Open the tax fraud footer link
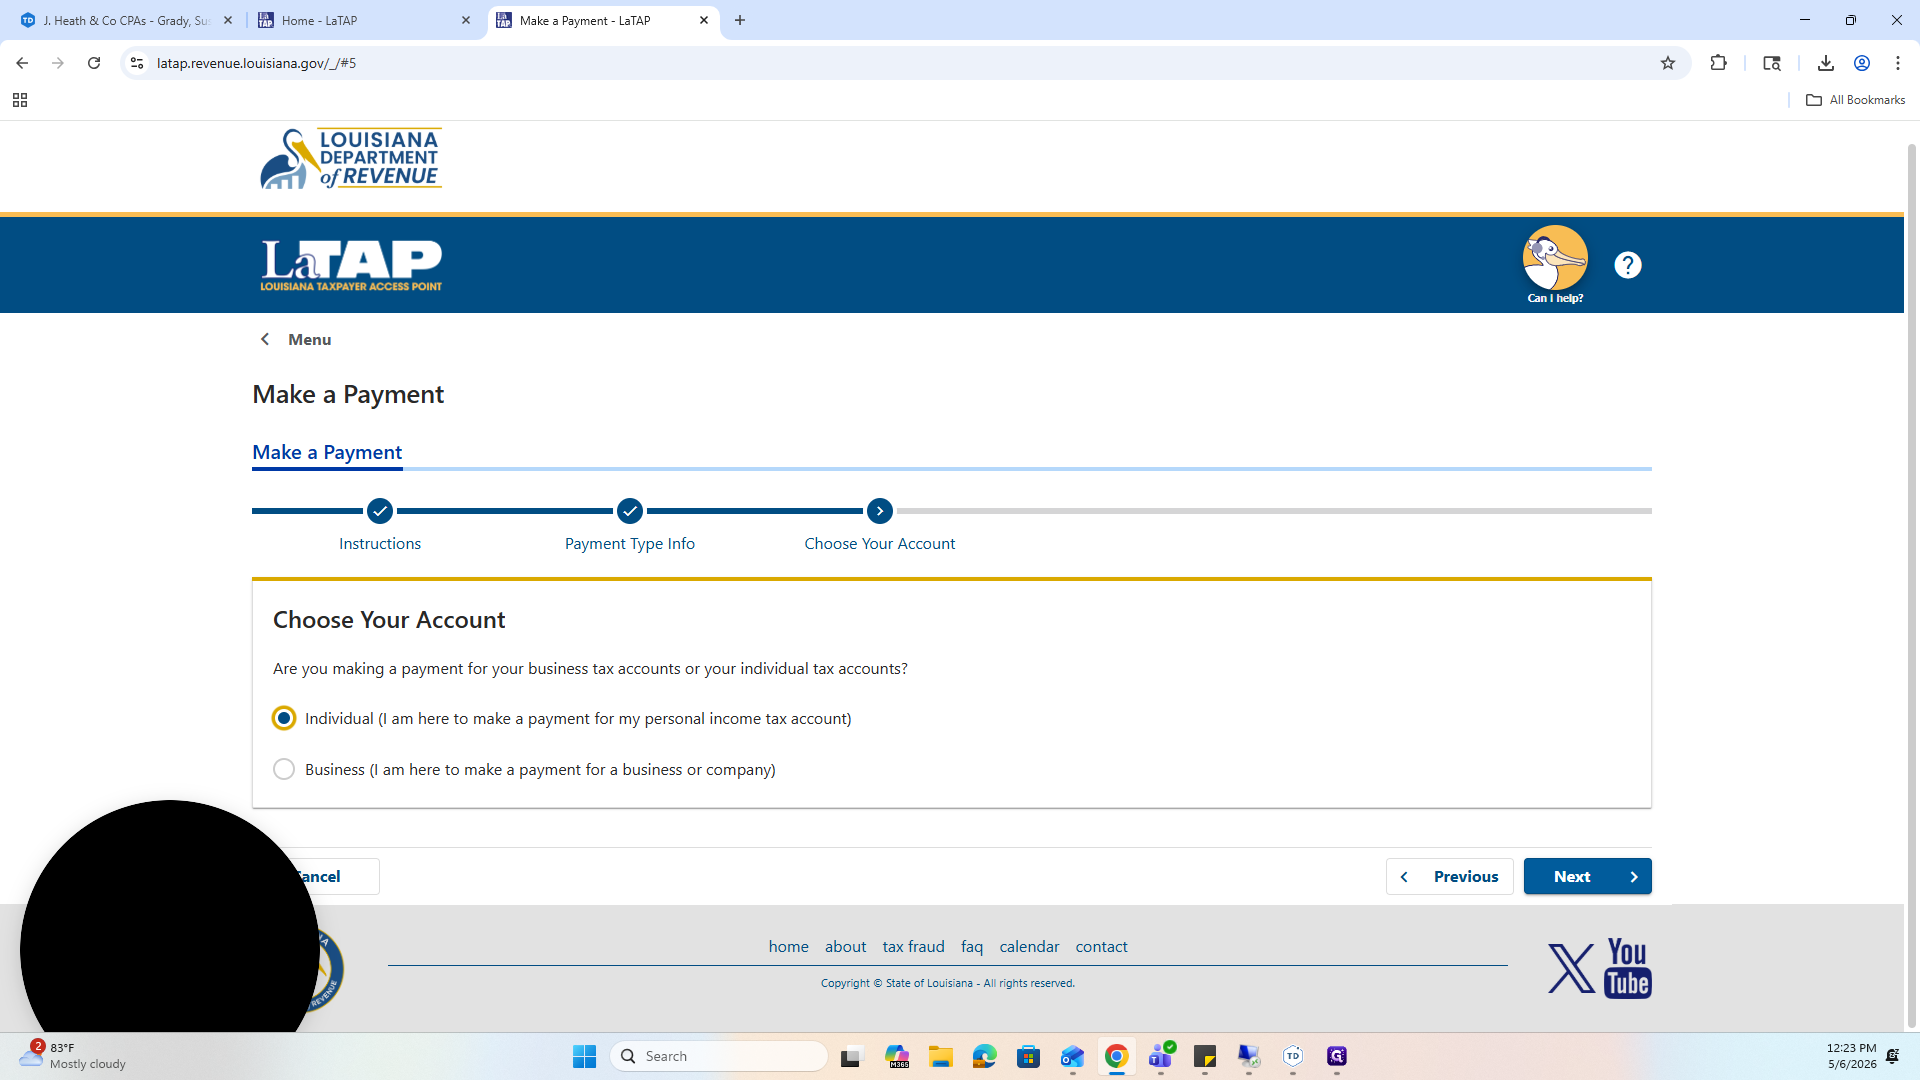 coord(913,946)
